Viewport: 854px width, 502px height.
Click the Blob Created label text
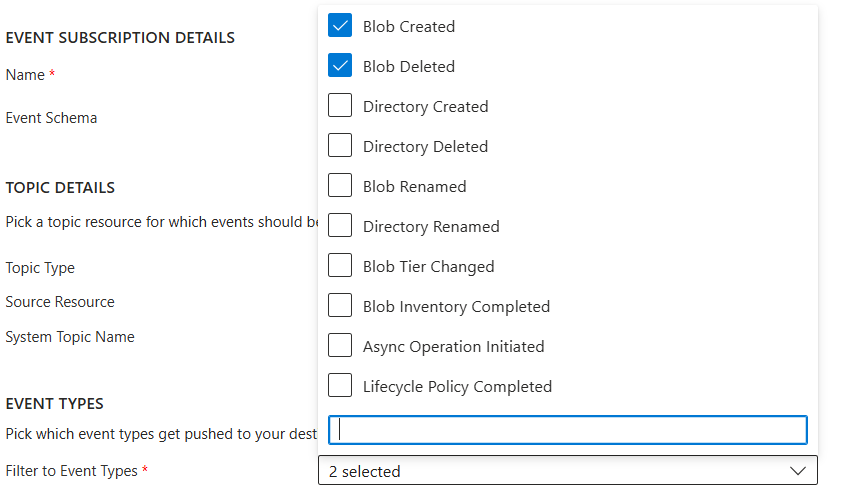coord(408,27)
